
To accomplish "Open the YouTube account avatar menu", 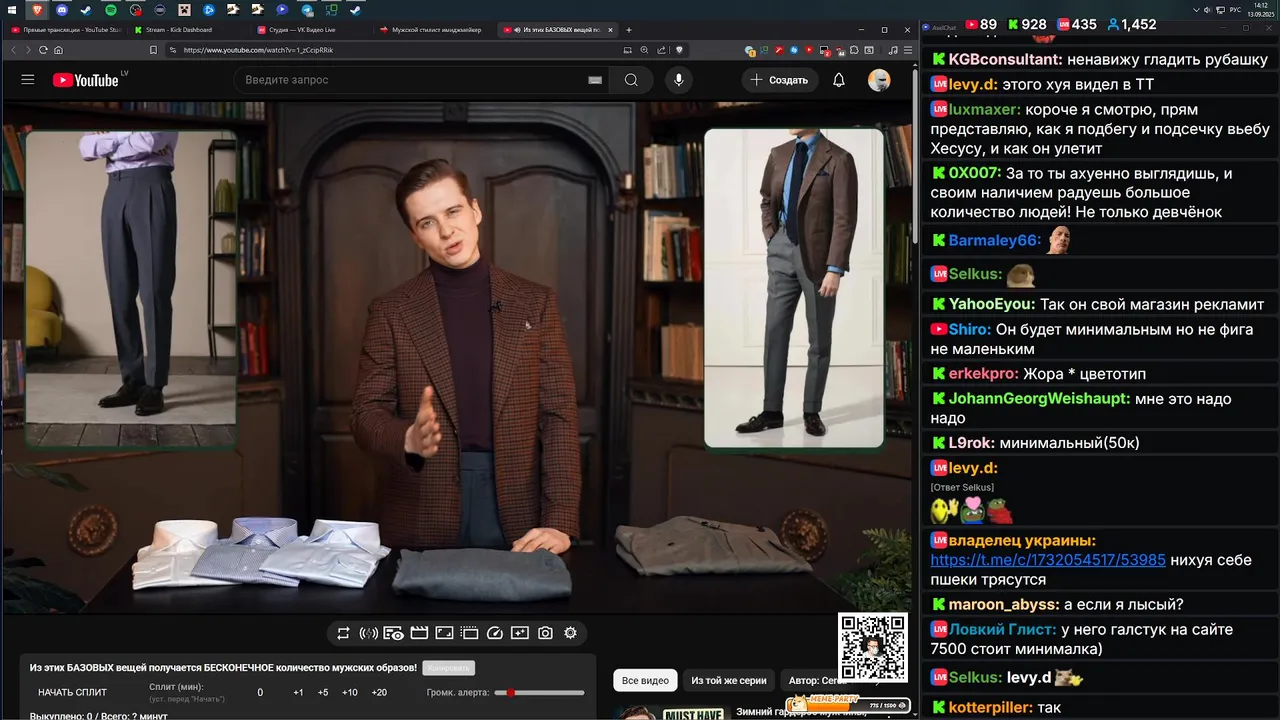I will [879, 80].
